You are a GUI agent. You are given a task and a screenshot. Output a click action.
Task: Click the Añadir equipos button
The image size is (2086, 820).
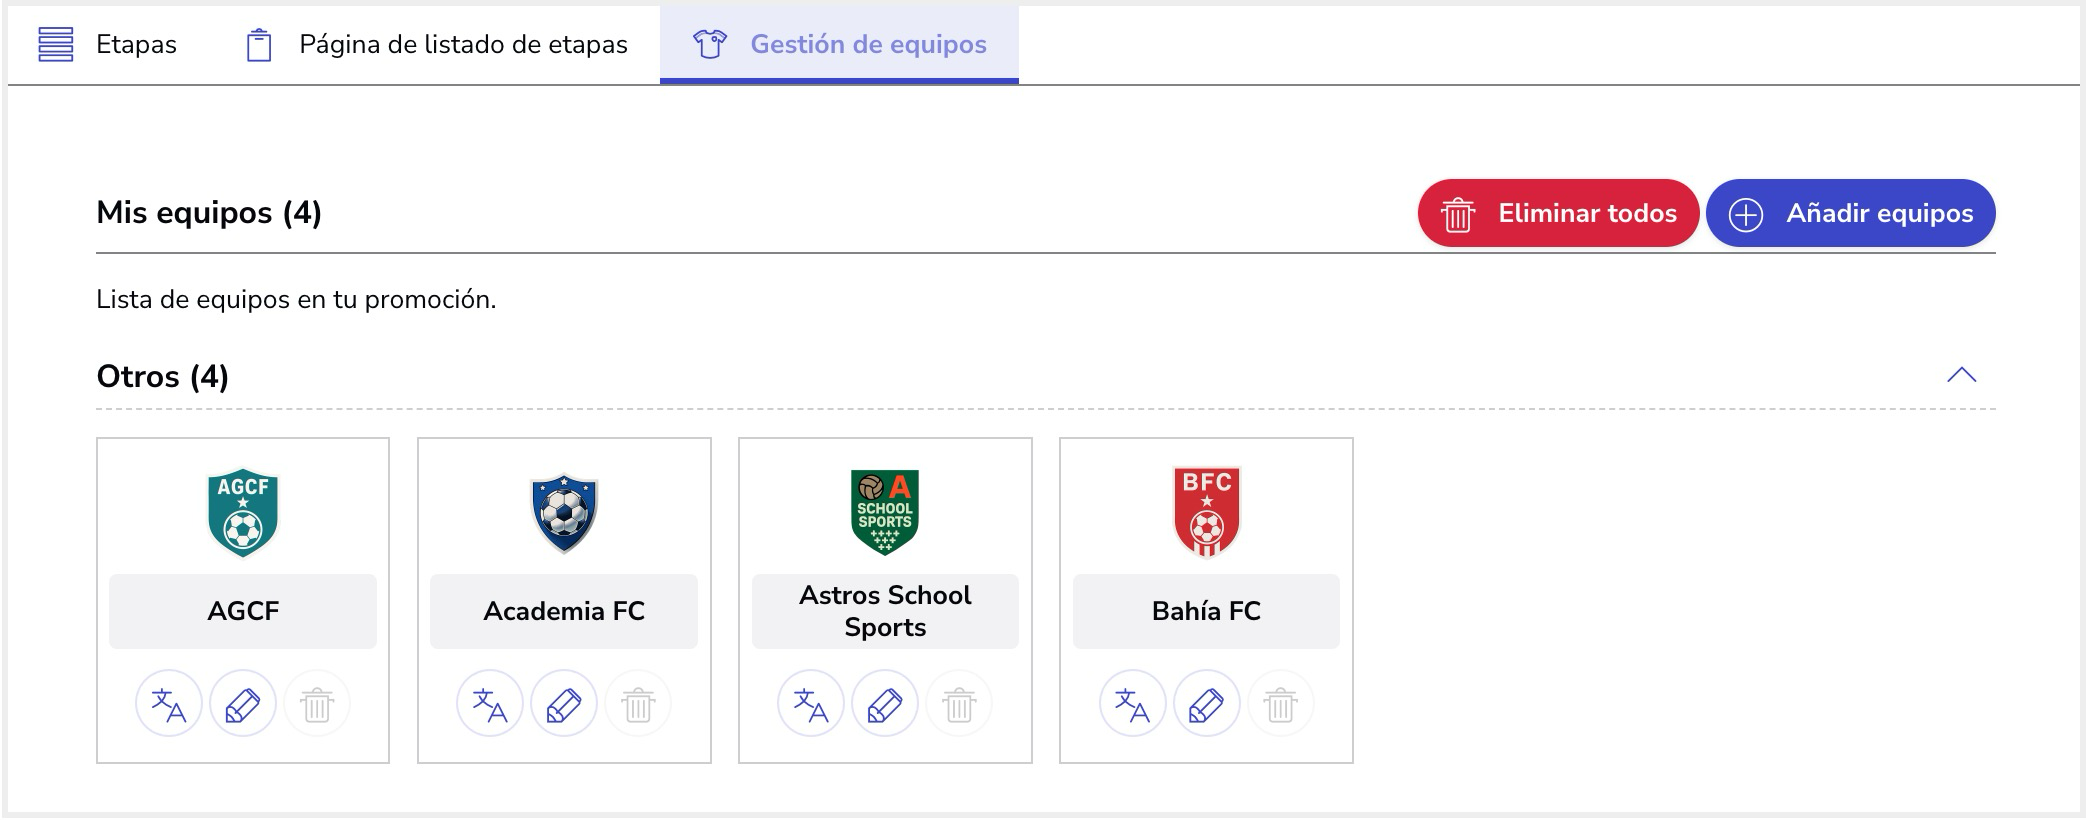[1851, 213]
